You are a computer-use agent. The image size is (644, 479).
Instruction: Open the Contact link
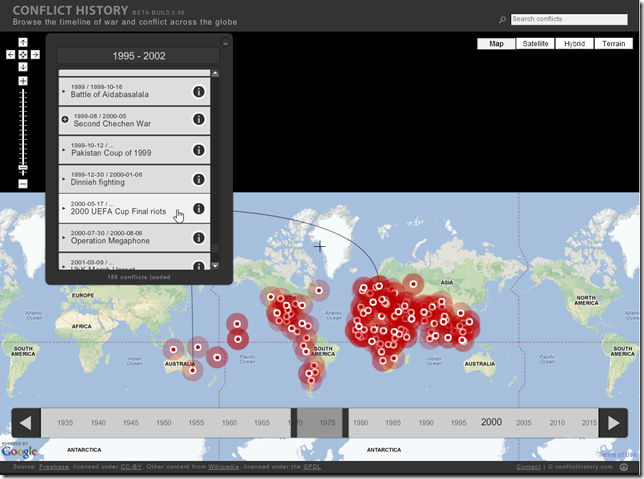(x=529, y=467)
